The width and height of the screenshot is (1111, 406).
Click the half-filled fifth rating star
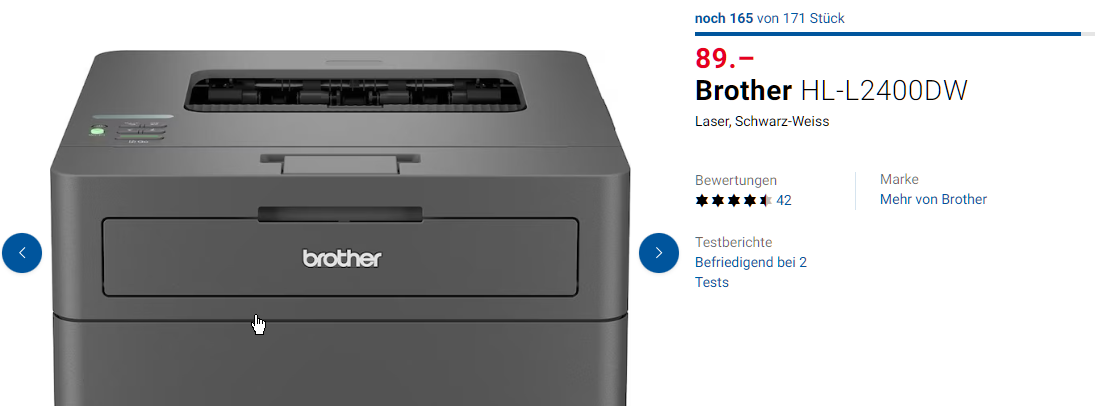pos(765,201)
